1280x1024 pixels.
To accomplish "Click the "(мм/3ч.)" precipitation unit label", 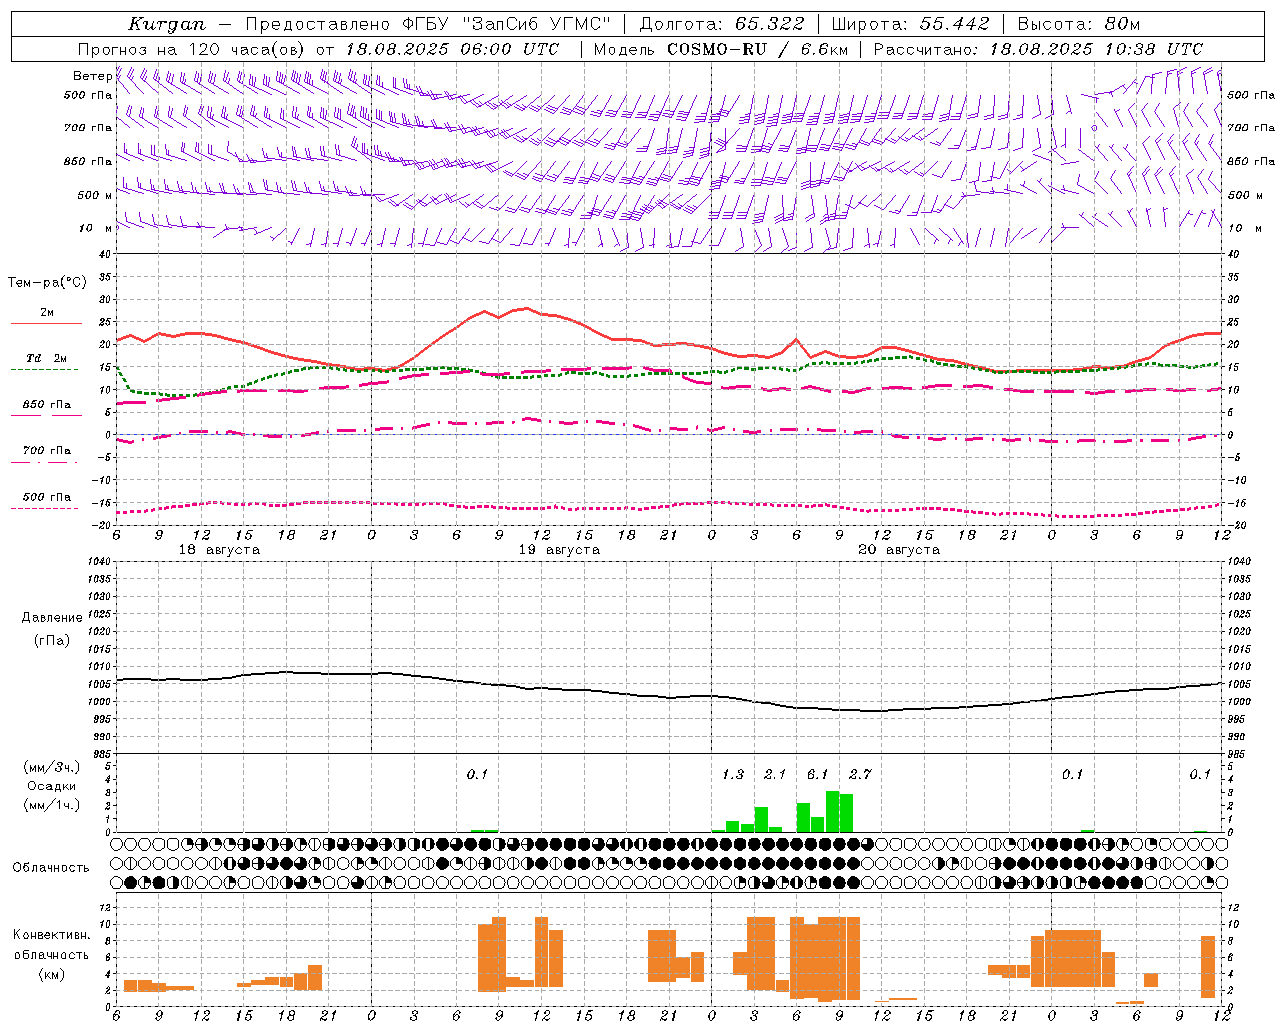I will [52, 767].
